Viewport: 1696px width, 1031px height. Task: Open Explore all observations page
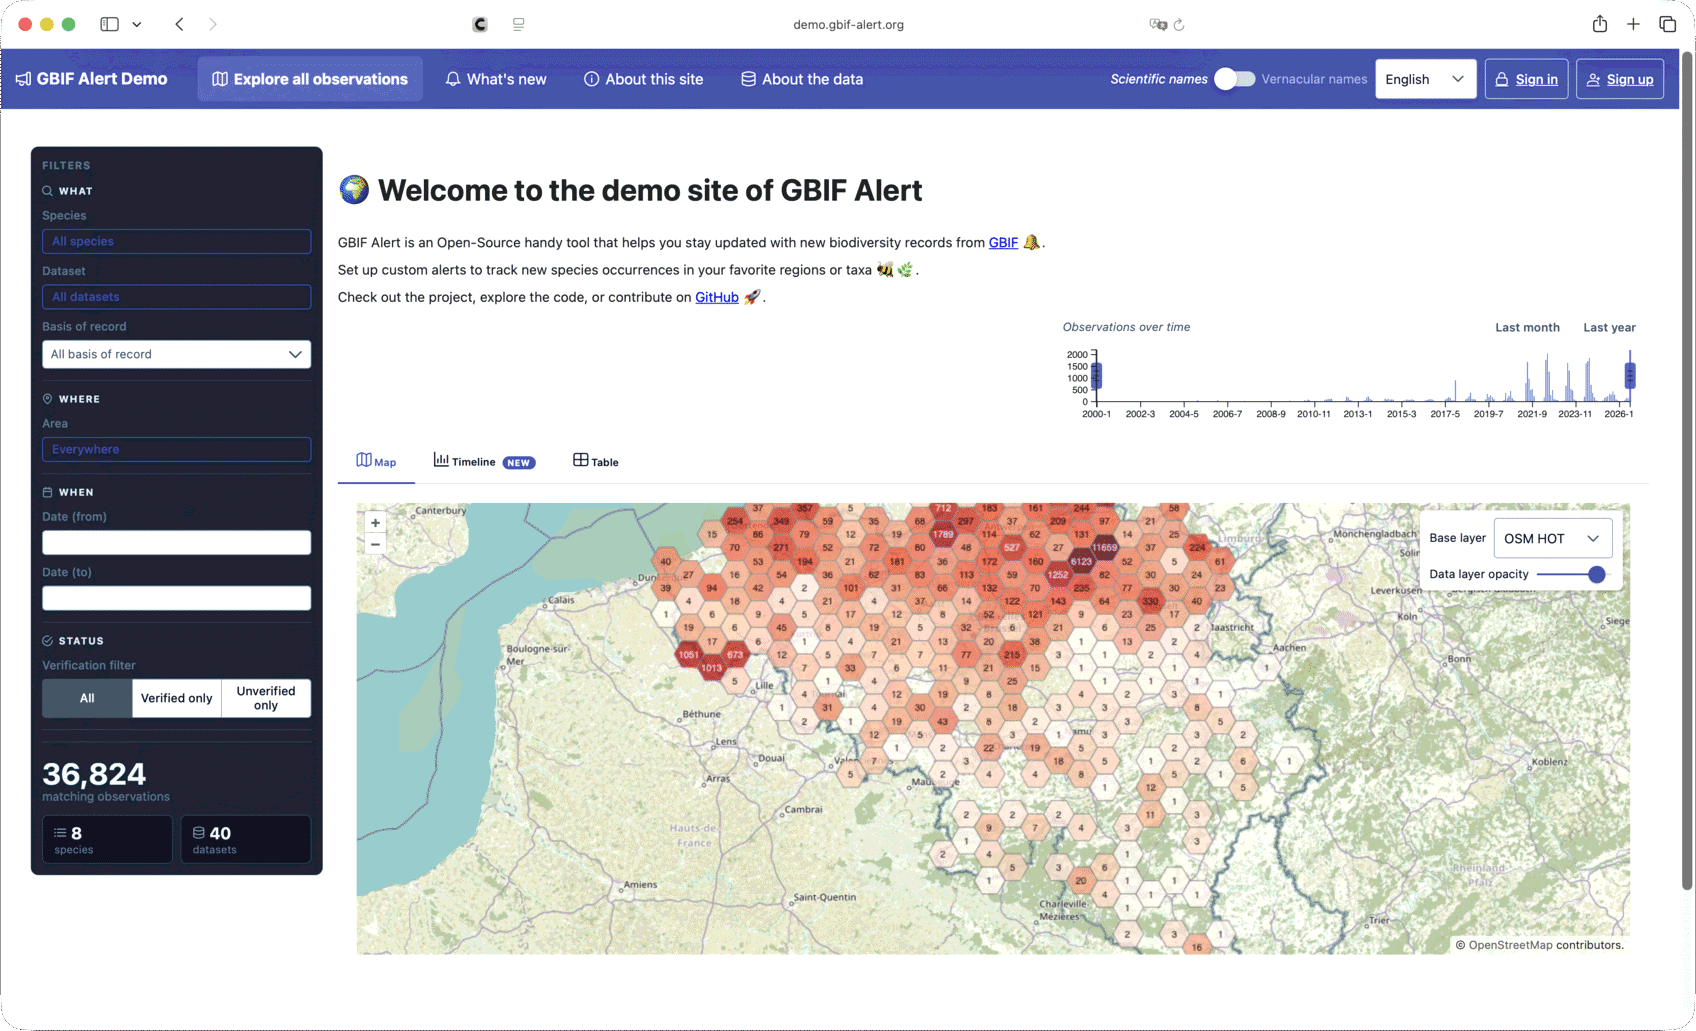pyautogui.click(x=310, y=79)
